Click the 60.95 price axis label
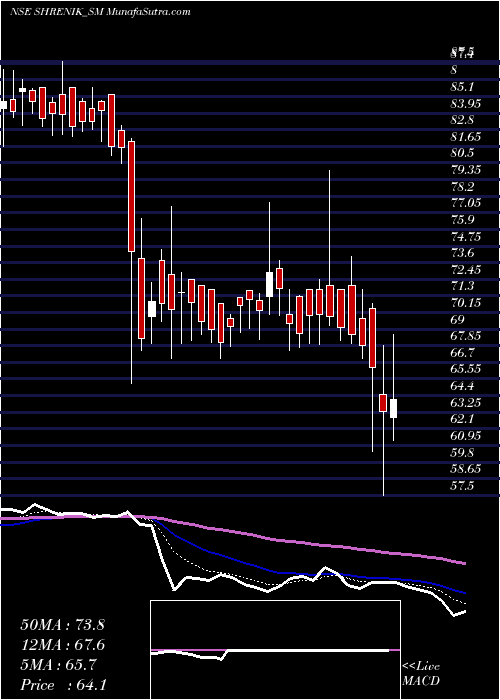500x700 pixels. pyautogui.click(x=466, y=436)
